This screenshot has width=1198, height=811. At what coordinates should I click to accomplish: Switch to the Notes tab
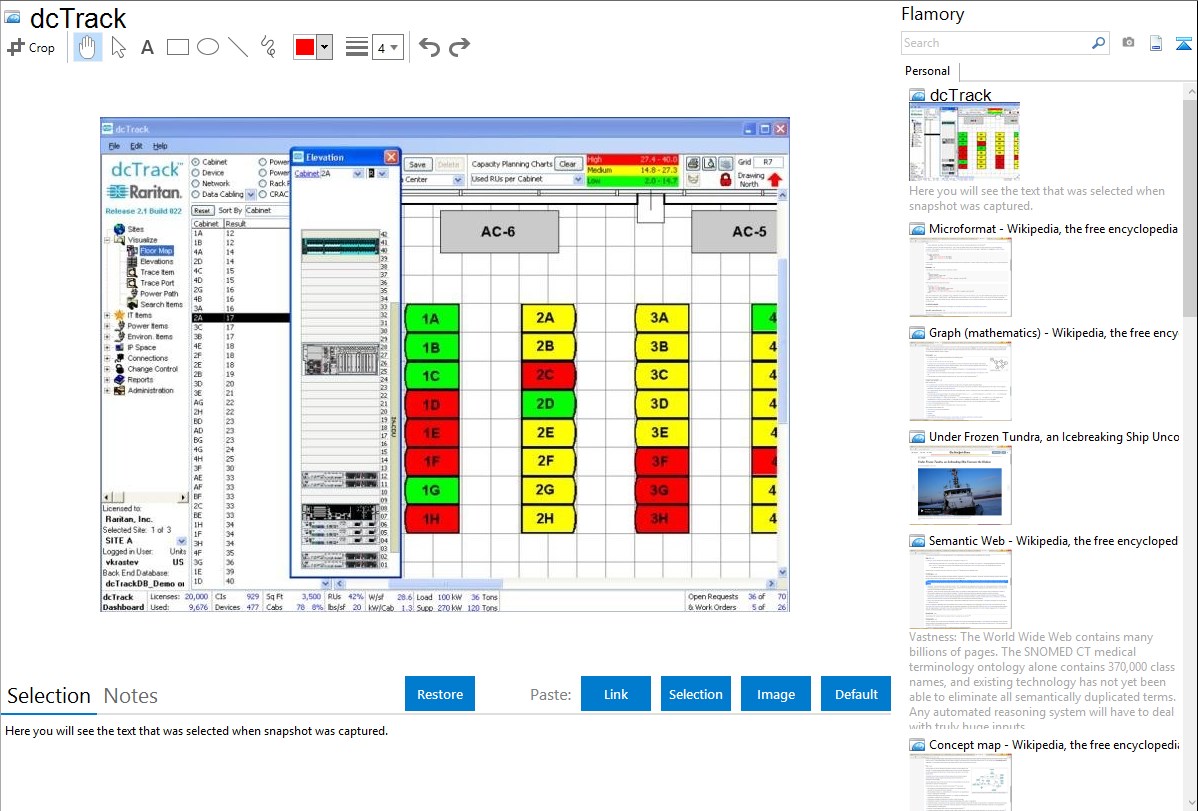131,696
